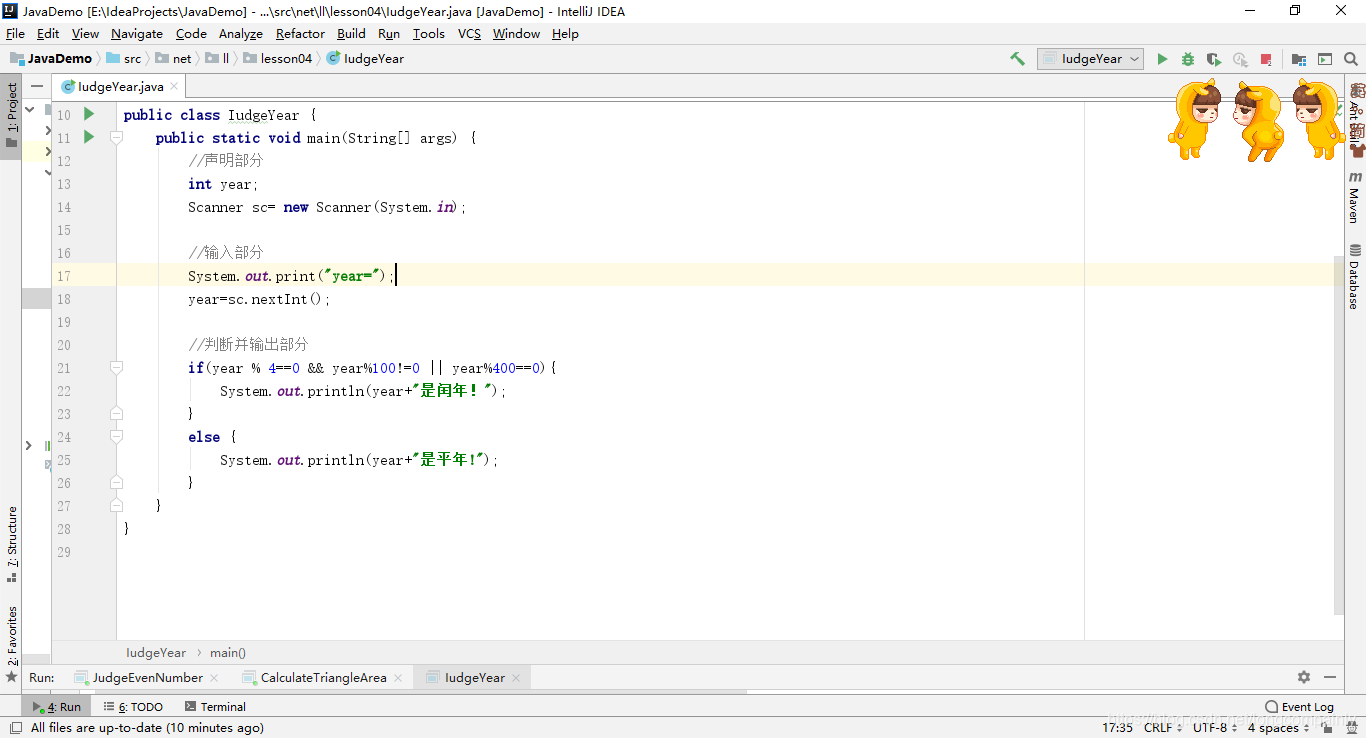
Task: Click the Run with Profiler clock icon
Action: pos(1240,59)
